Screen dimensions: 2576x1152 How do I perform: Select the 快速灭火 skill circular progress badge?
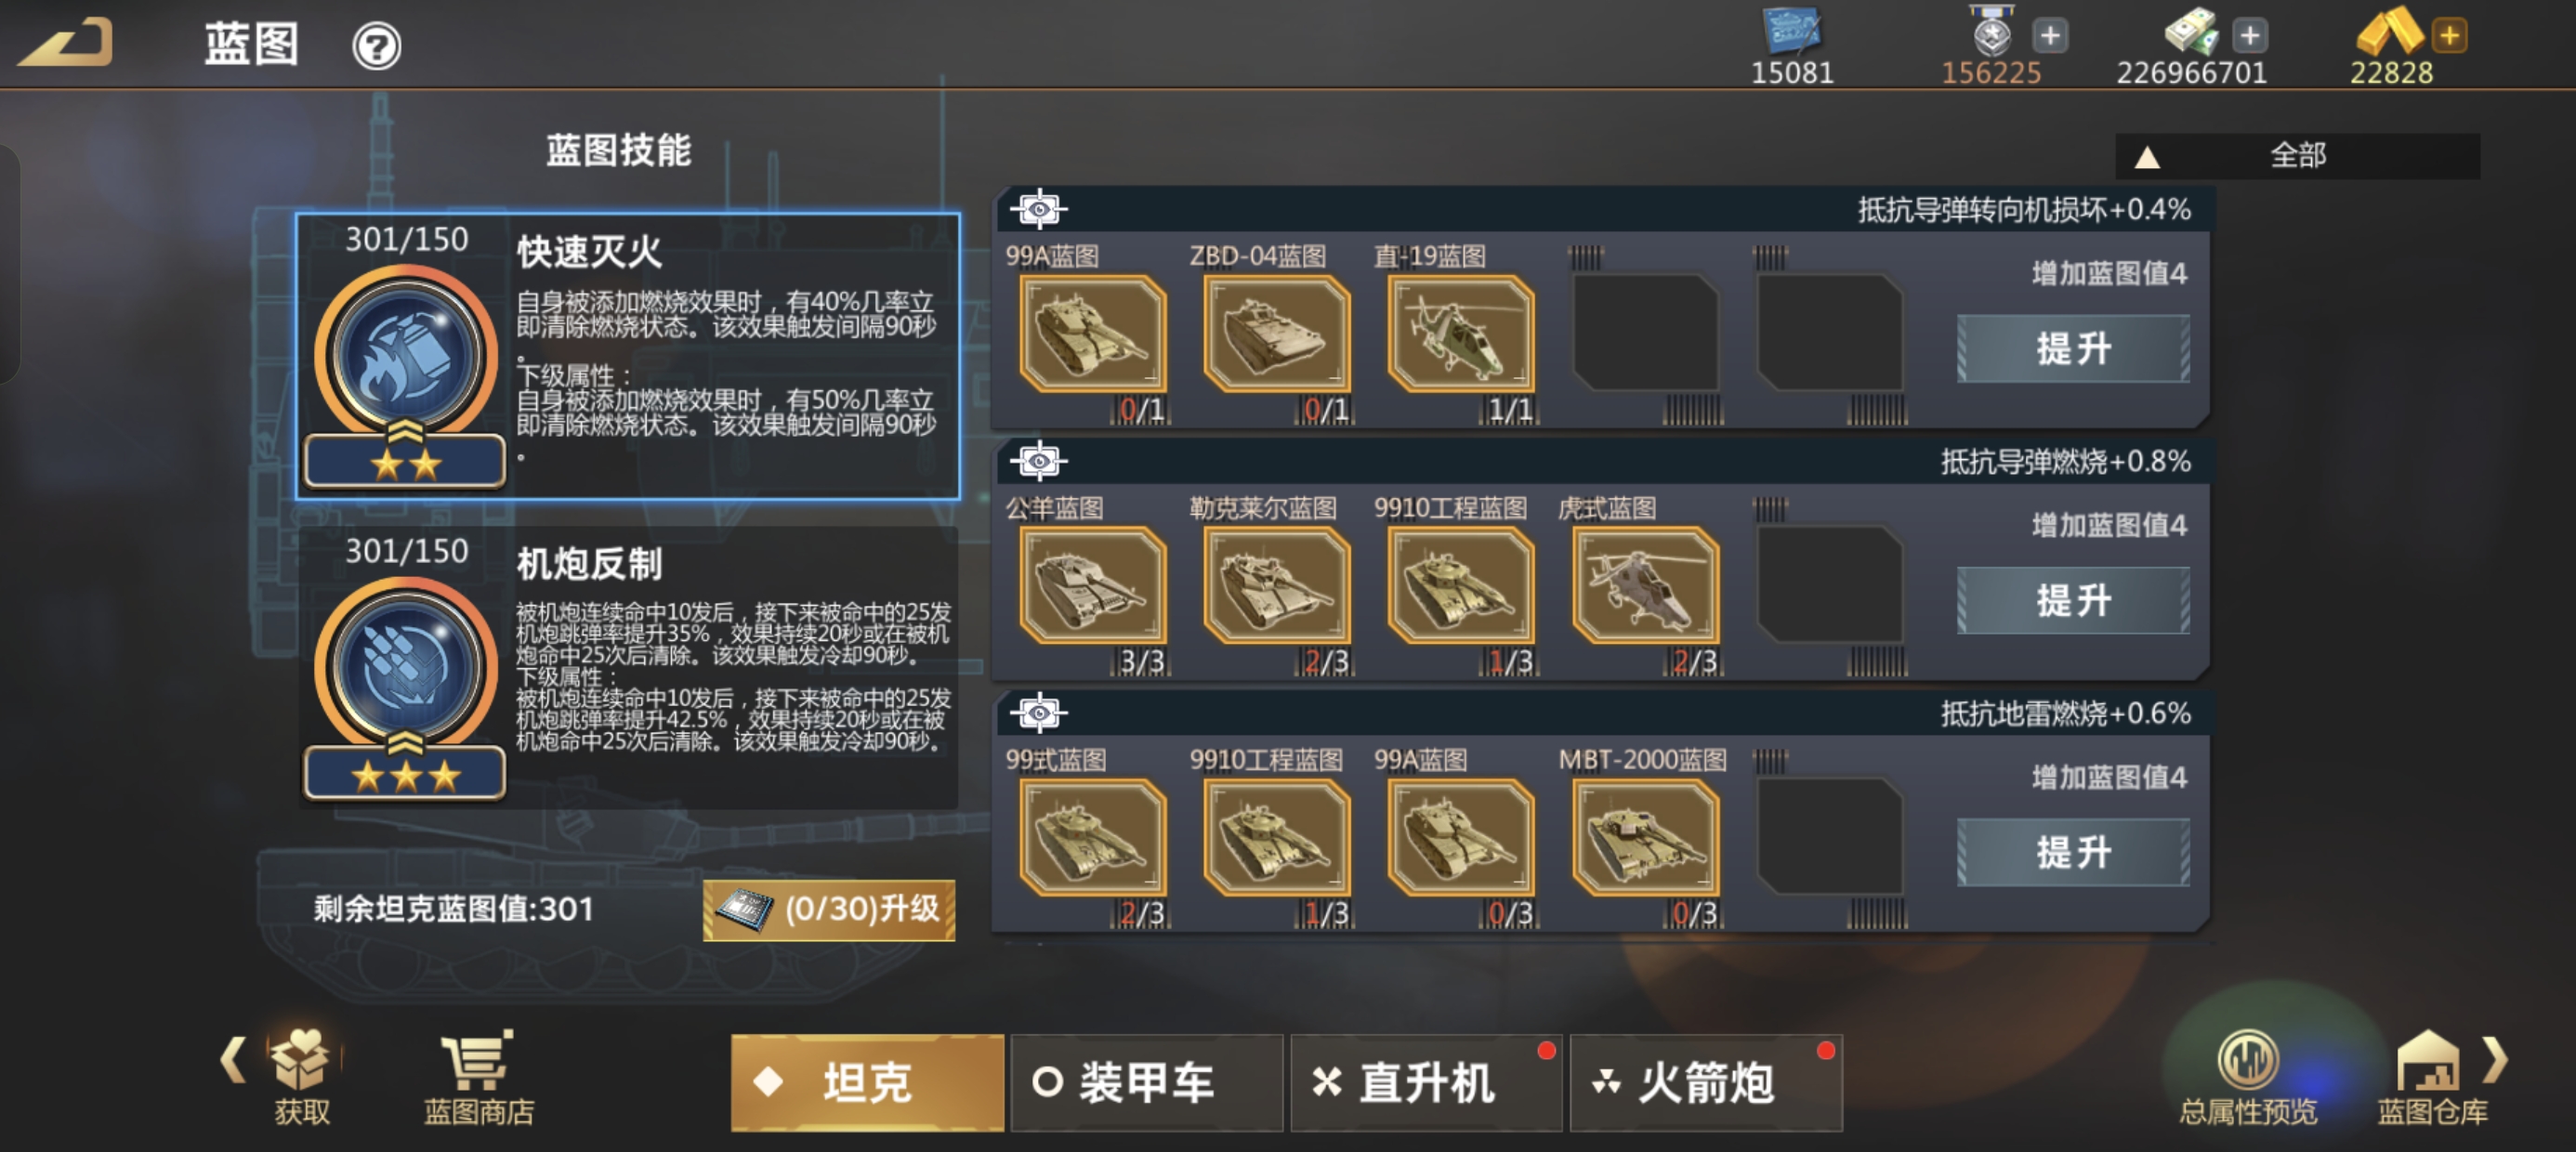405,356
